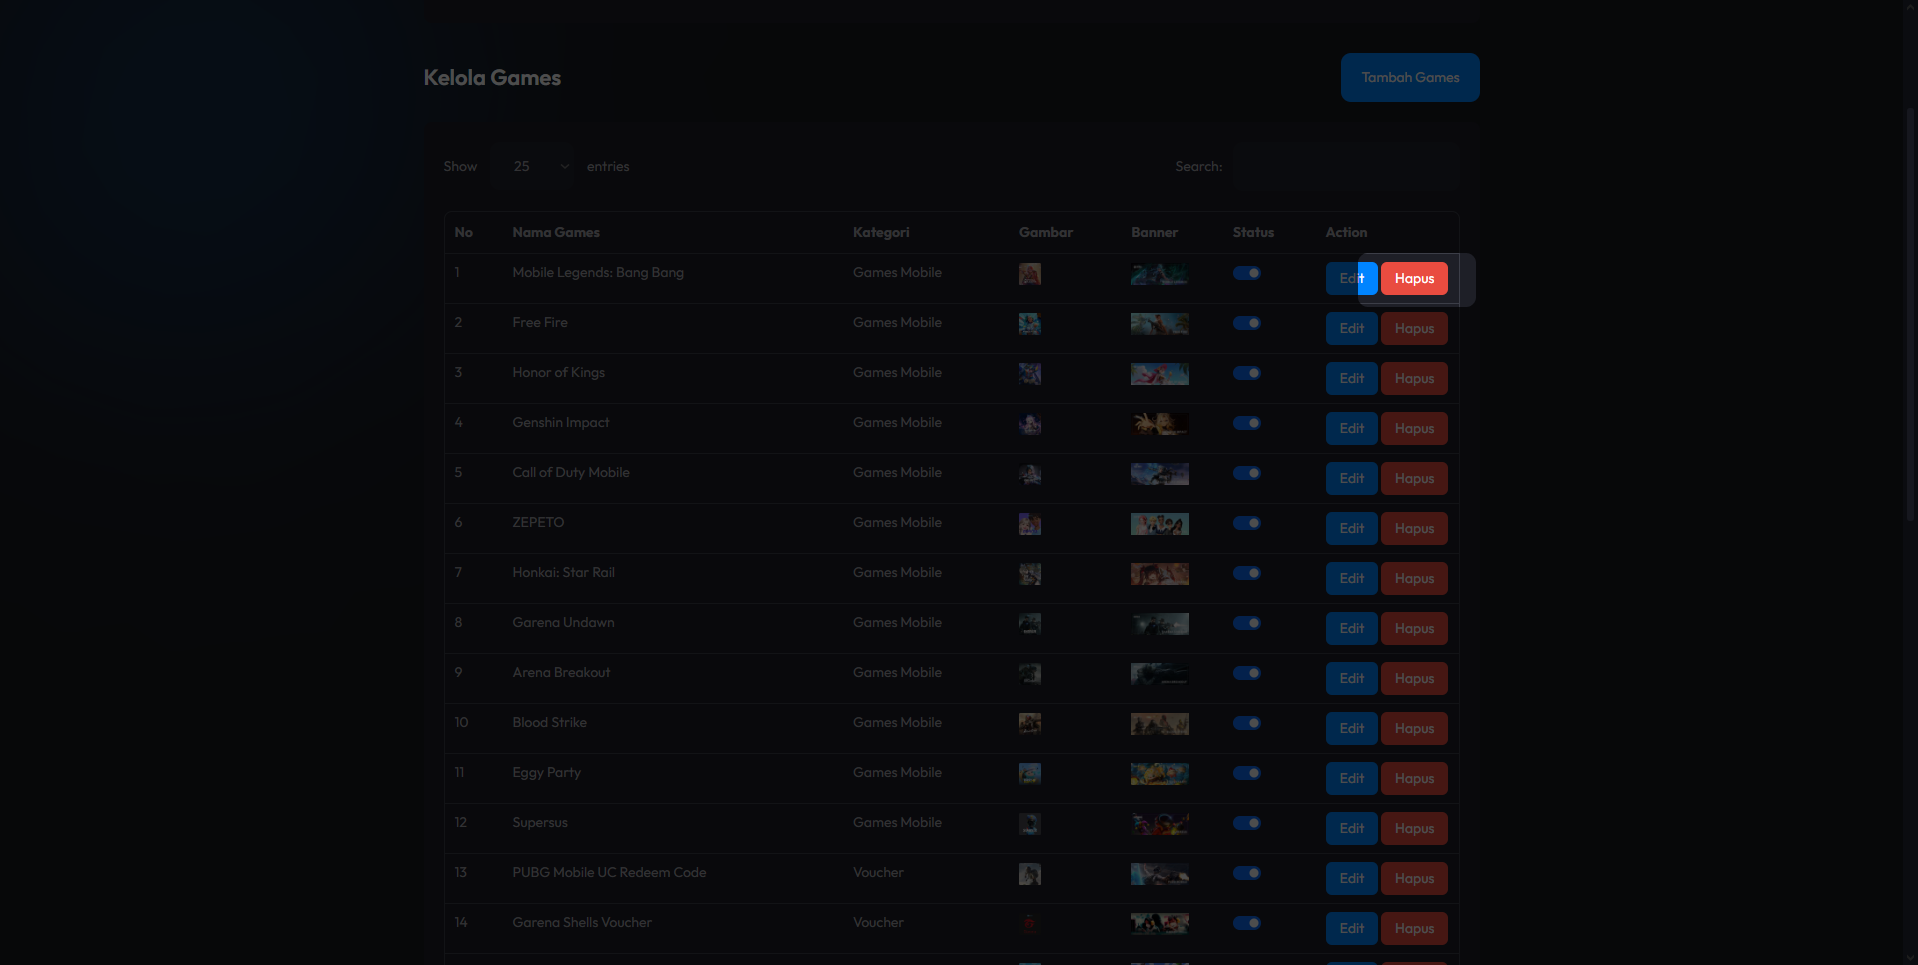Click the page vertical scrollbar
The height and width of the screenshot is (965, 1918).
(x=1911, y=315)
